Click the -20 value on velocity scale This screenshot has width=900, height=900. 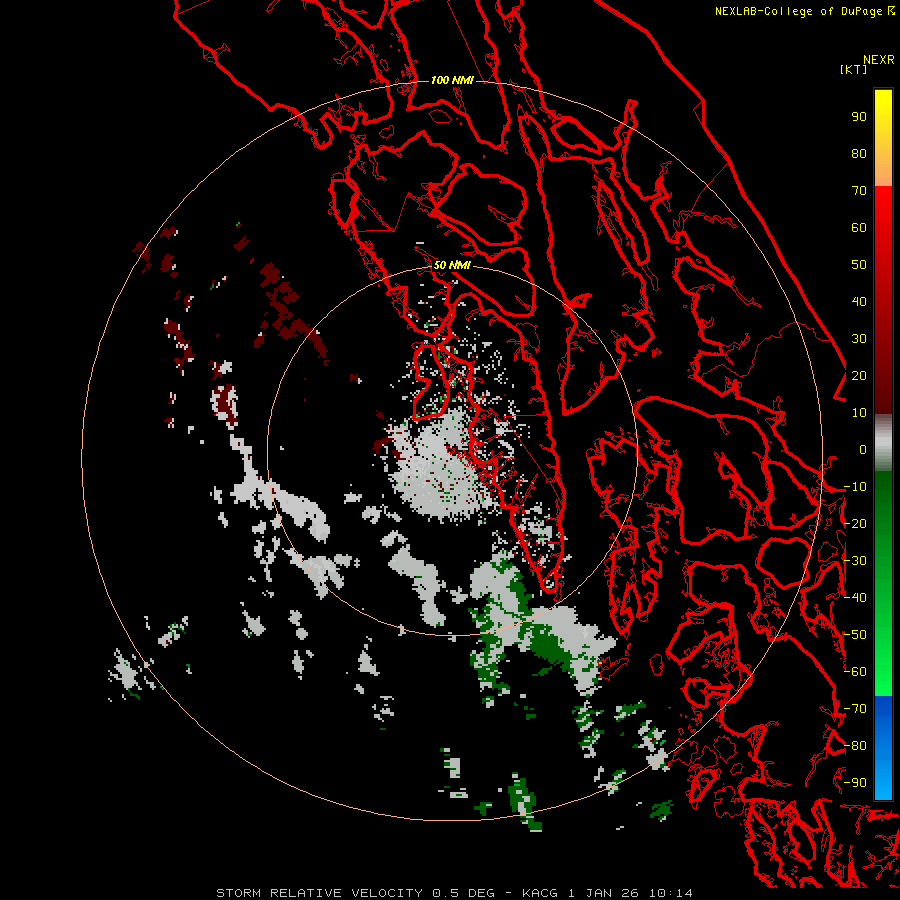855,524
